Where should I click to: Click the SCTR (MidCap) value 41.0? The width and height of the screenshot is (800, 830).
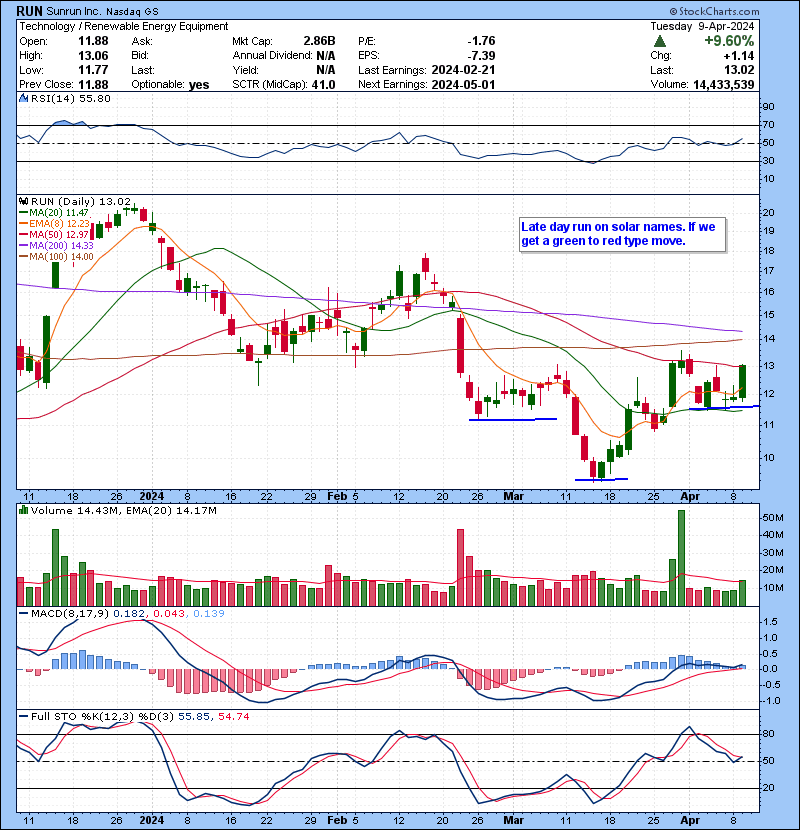point(323,85)
